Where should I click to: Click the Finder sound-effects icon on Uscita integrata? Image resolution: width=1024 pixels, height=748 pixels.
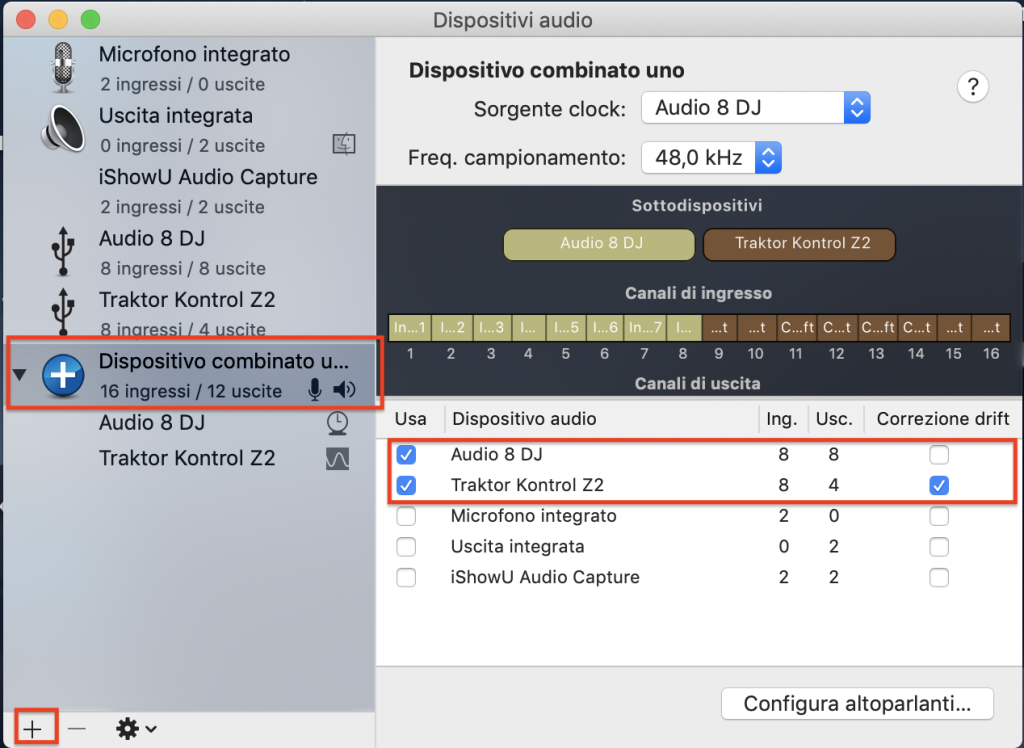coord(344,144)
